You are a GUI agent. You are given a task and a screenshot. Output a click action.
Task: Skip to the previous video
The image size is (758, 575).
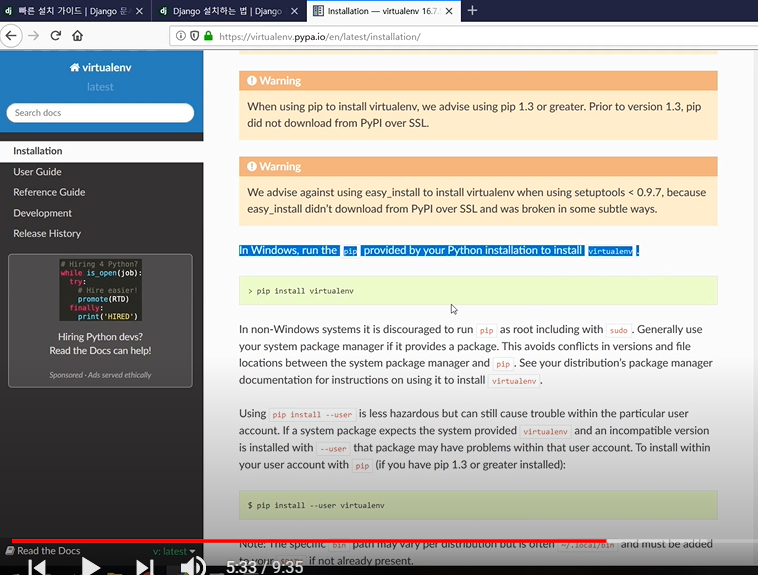click(37, 567)
